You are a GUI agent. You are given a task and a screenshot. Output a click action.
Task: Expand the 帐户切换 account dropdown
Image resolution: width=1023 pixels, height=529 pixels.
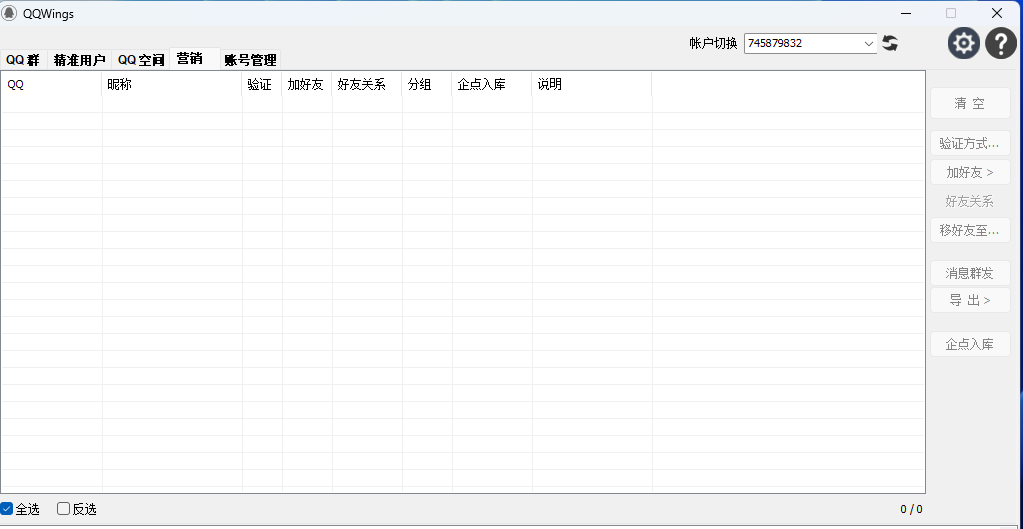pos(868,44)
